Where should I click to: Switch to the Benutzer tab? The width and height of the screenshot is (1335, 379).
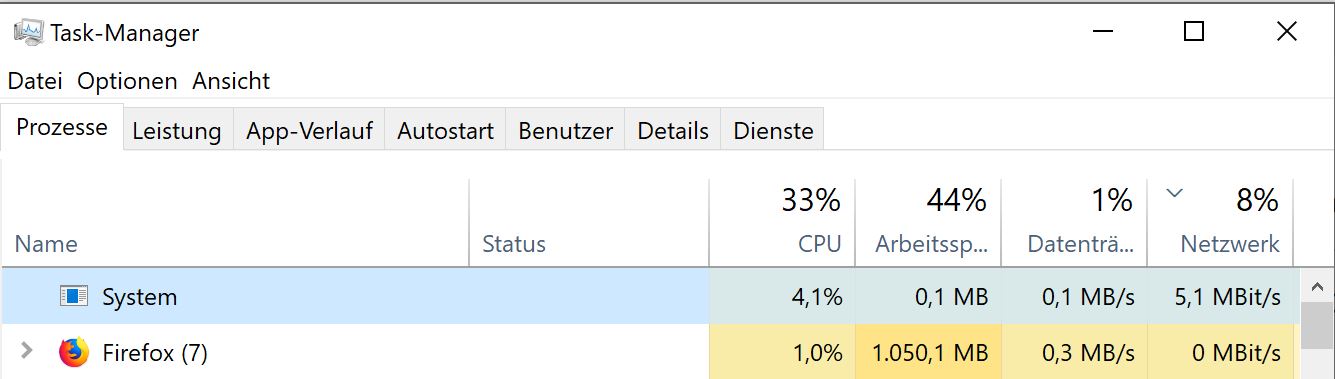pyautogui.click(x=565, y=130)
